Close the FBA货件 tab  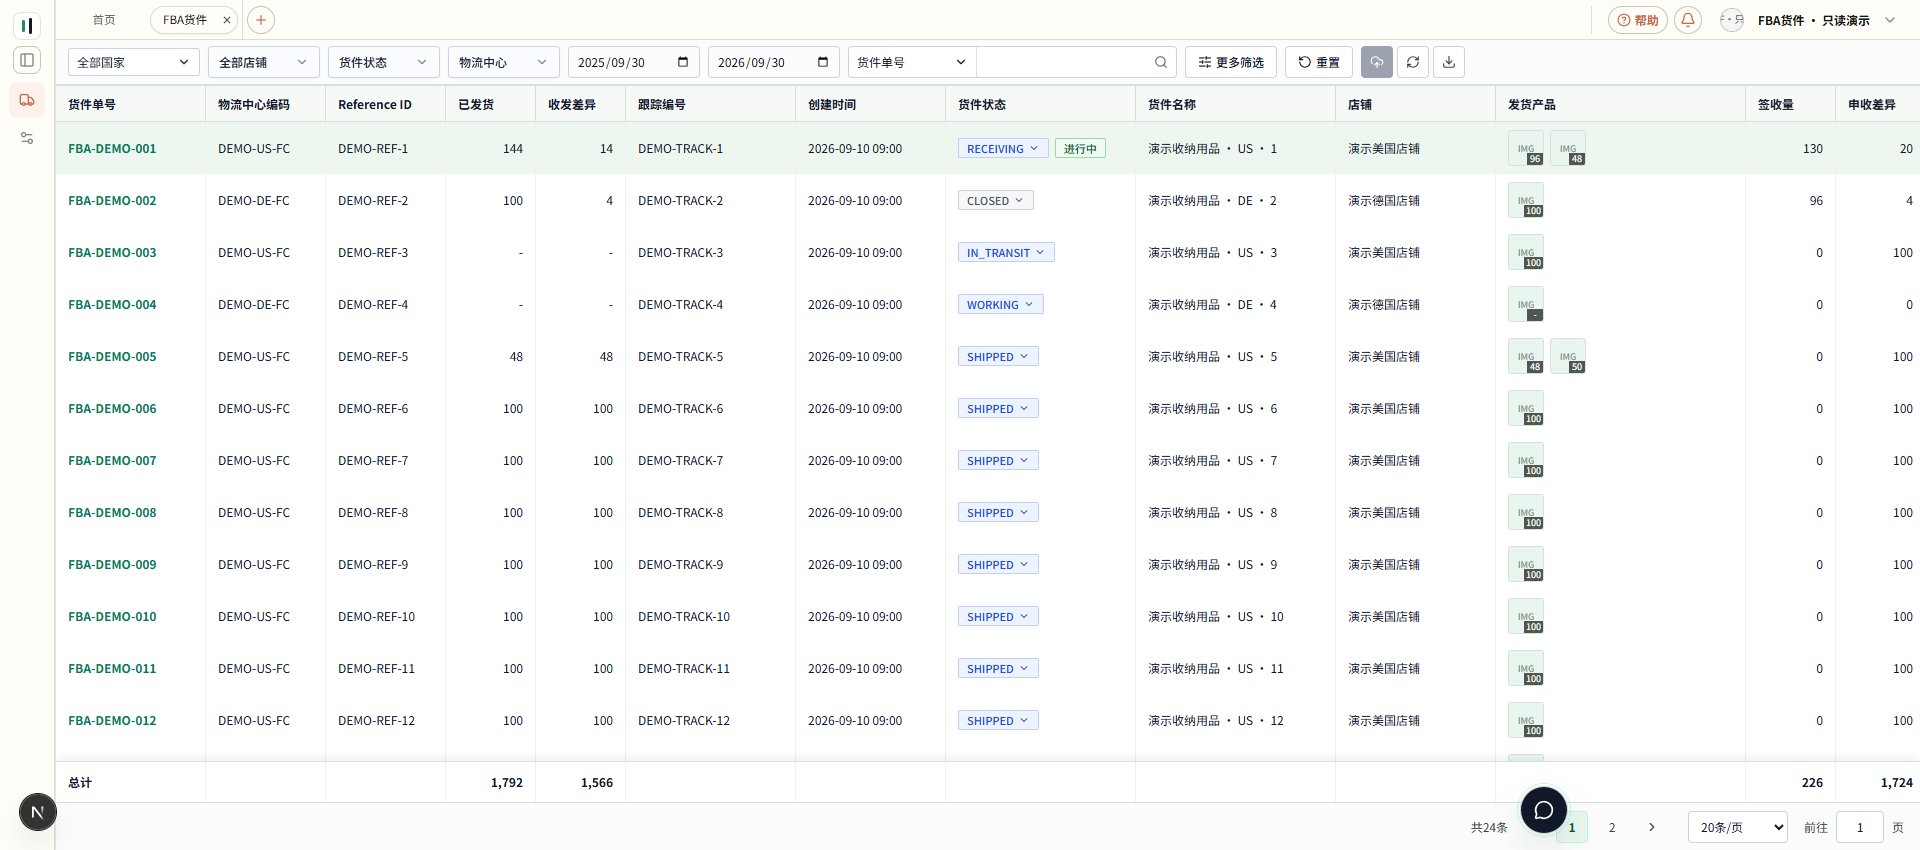coord(227,20)
